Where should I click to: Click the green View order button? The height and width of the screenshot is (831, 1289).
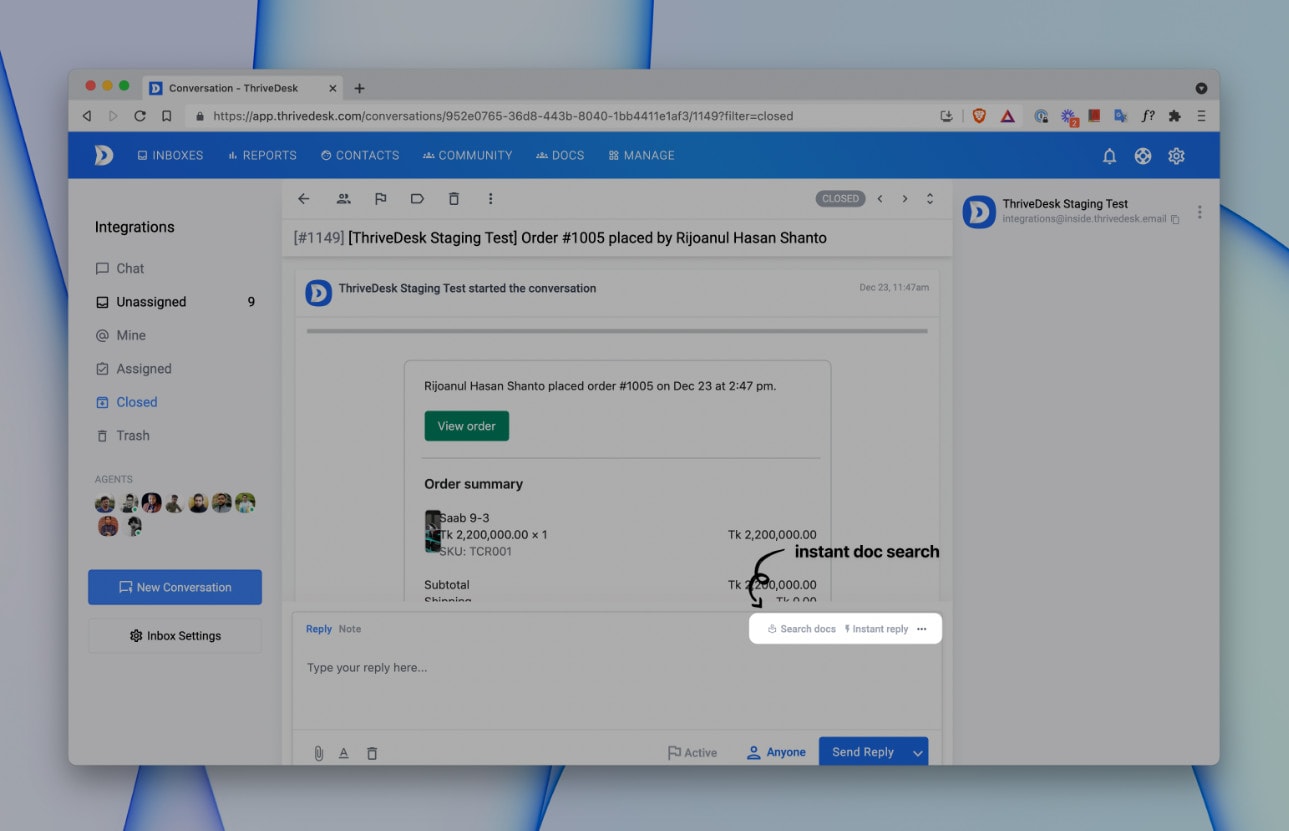tap(467, 426)
